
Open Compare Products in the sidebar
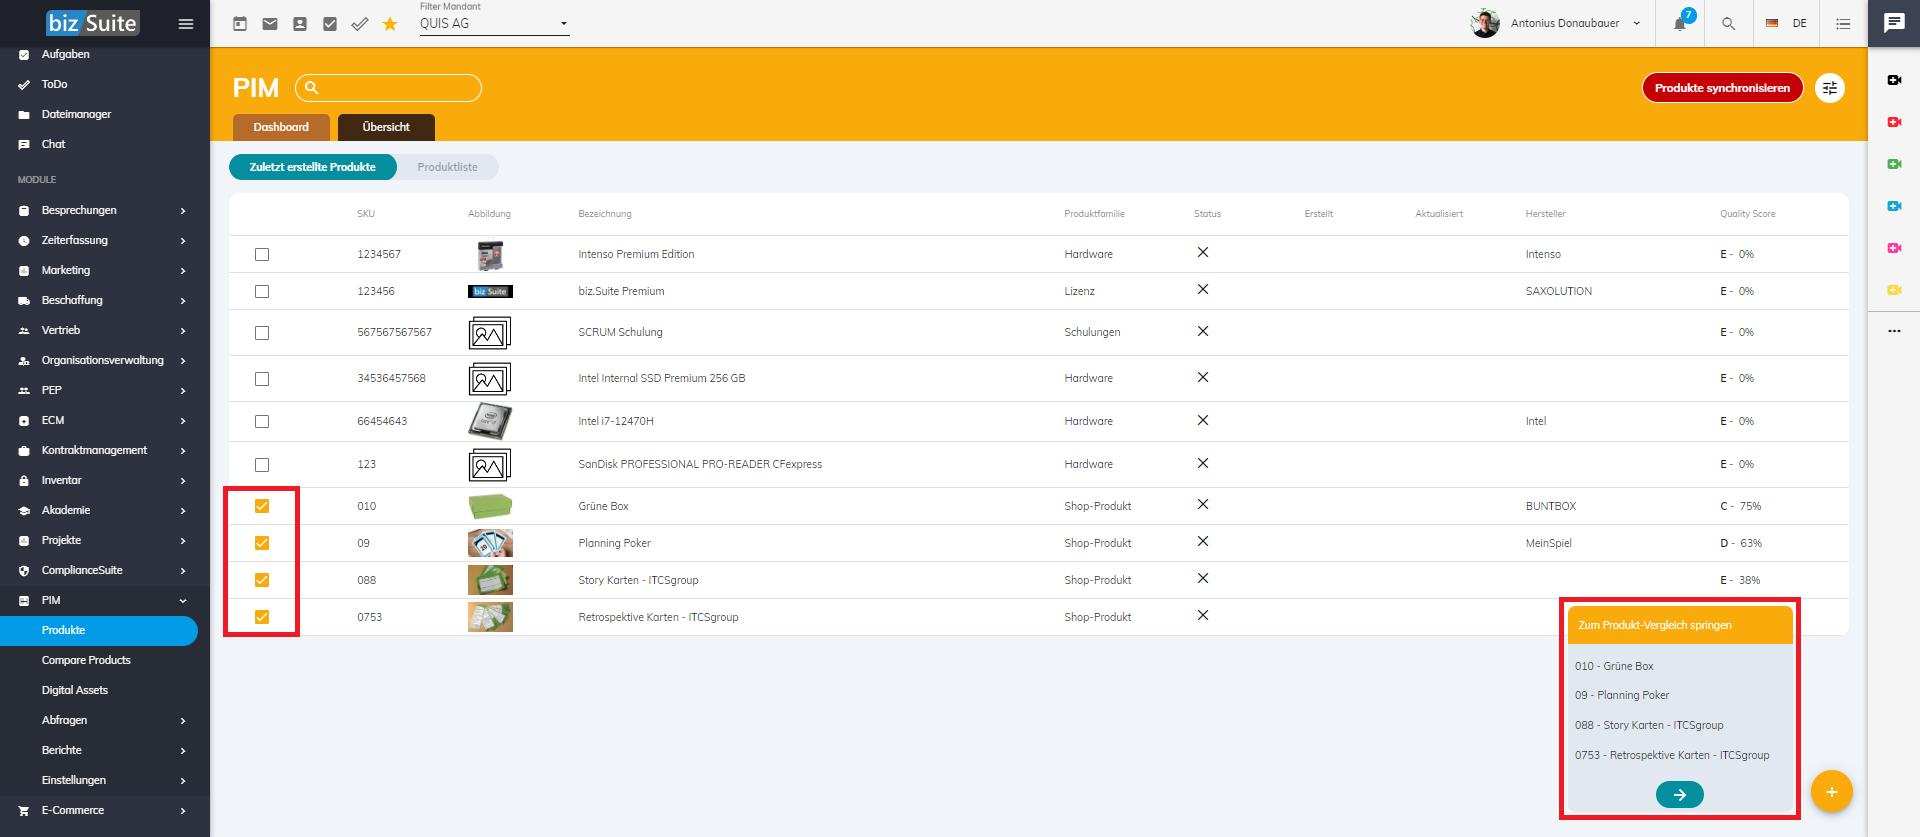point(86,661)
